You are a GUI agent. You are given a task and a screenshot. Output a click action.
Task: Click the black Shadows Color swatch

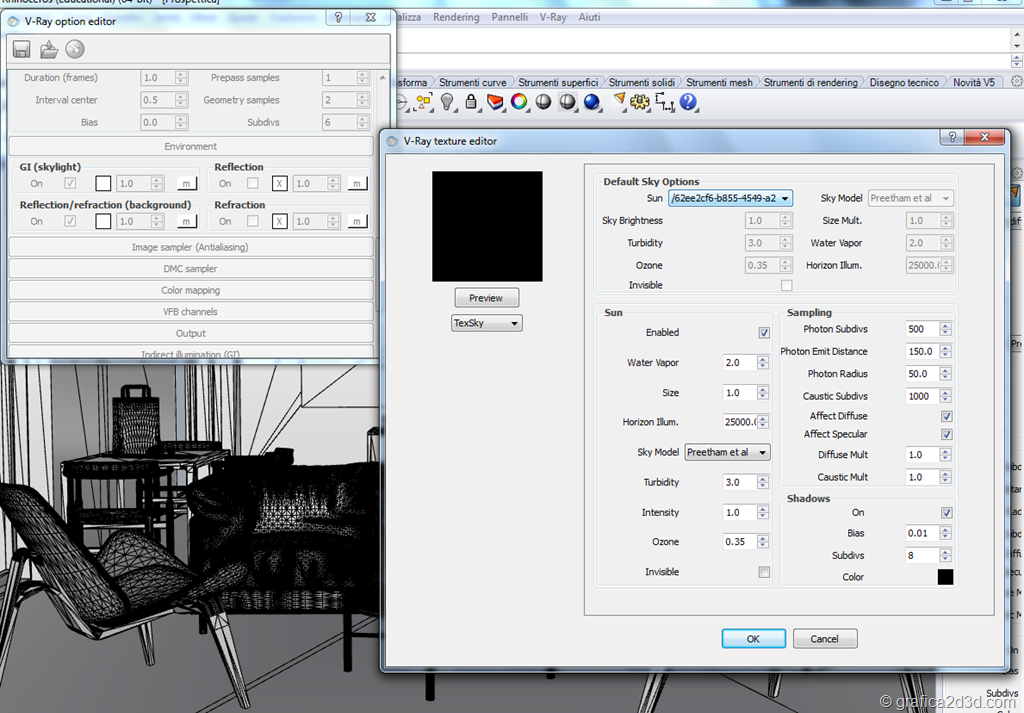pos(945,577)
